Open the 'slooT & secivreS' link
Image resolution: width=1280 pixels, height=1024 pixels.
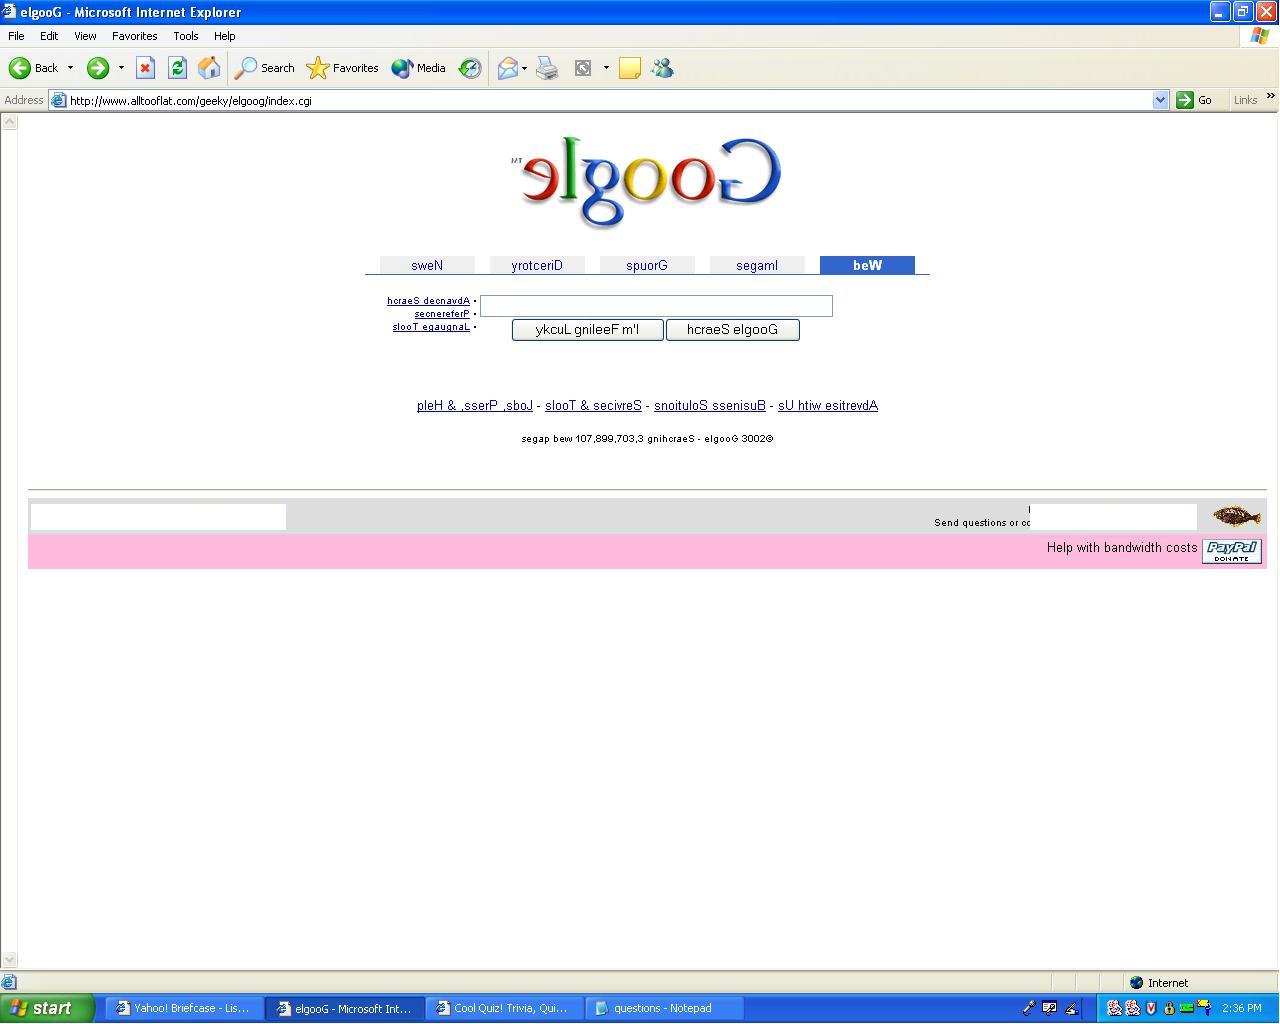click(593, 405)
